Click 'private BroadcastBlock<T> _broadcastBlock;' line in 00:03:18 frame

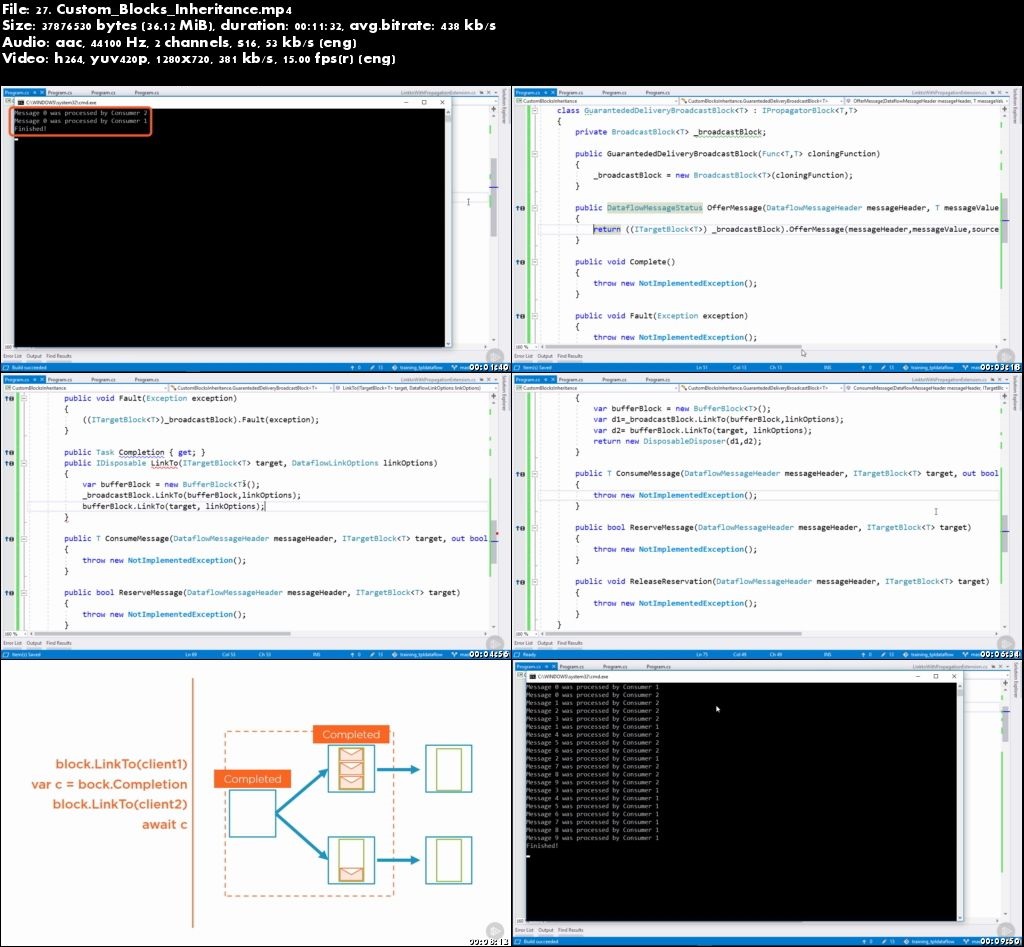pos(671,133)
